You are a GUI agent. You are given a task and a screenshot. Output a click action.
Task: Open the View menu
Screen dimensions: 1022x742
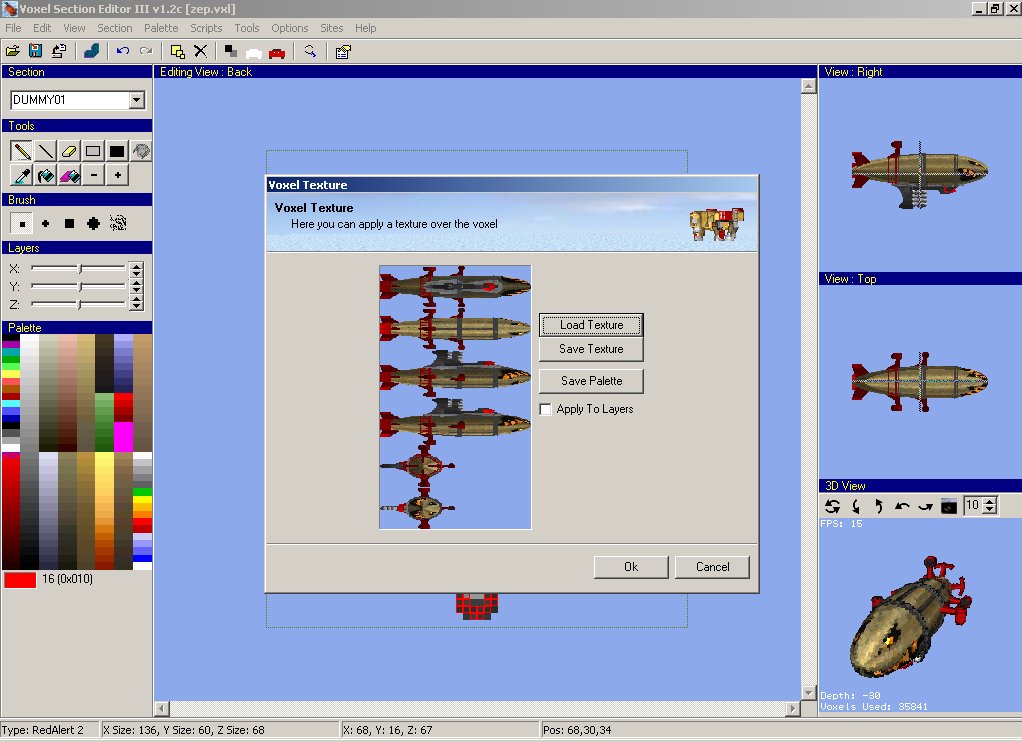pyautogui.click(x=74, y=28)
